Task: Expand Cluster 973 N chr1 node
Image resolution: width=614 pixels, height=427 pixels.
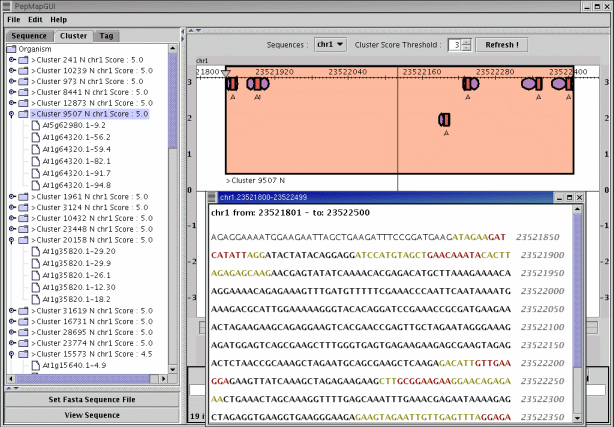Action: point(12,81)
